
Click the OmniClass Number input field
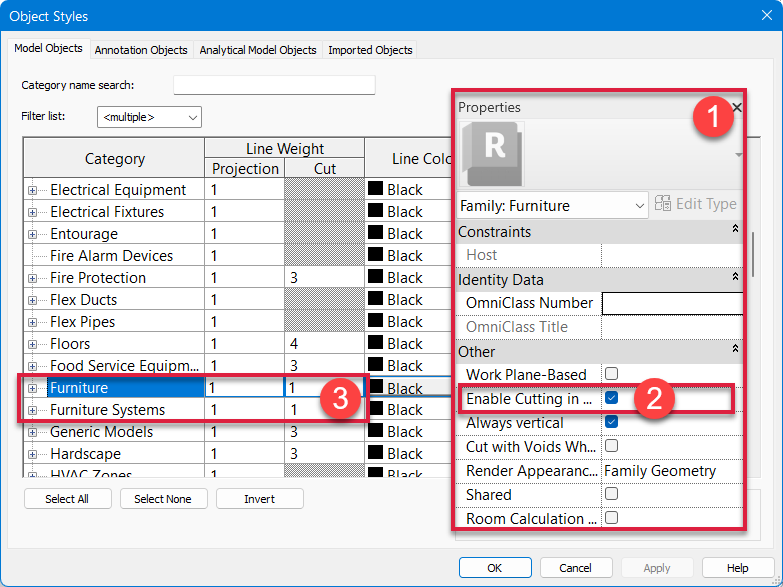pos(672,303)
